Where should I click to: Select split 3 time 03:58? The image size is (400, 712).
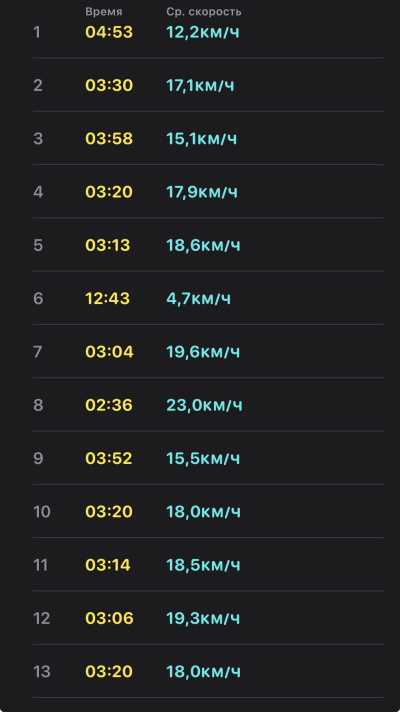[109, 138]
